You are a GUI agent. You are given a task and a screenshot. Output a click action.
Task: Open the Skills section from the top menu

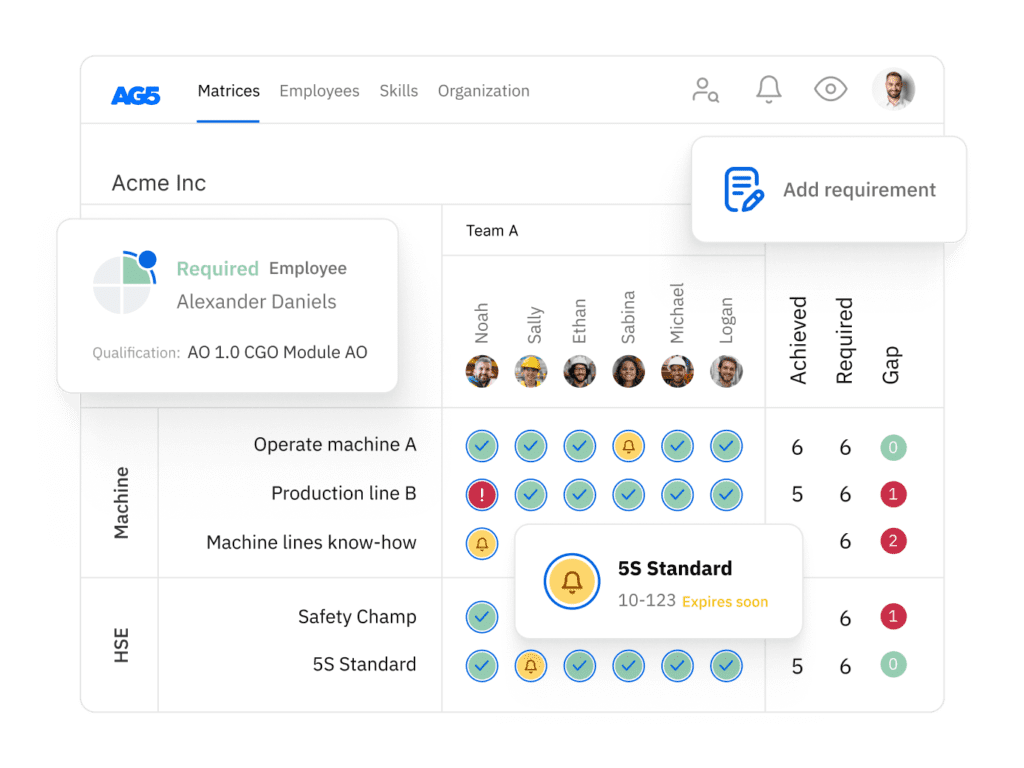[x=399, y=90]
